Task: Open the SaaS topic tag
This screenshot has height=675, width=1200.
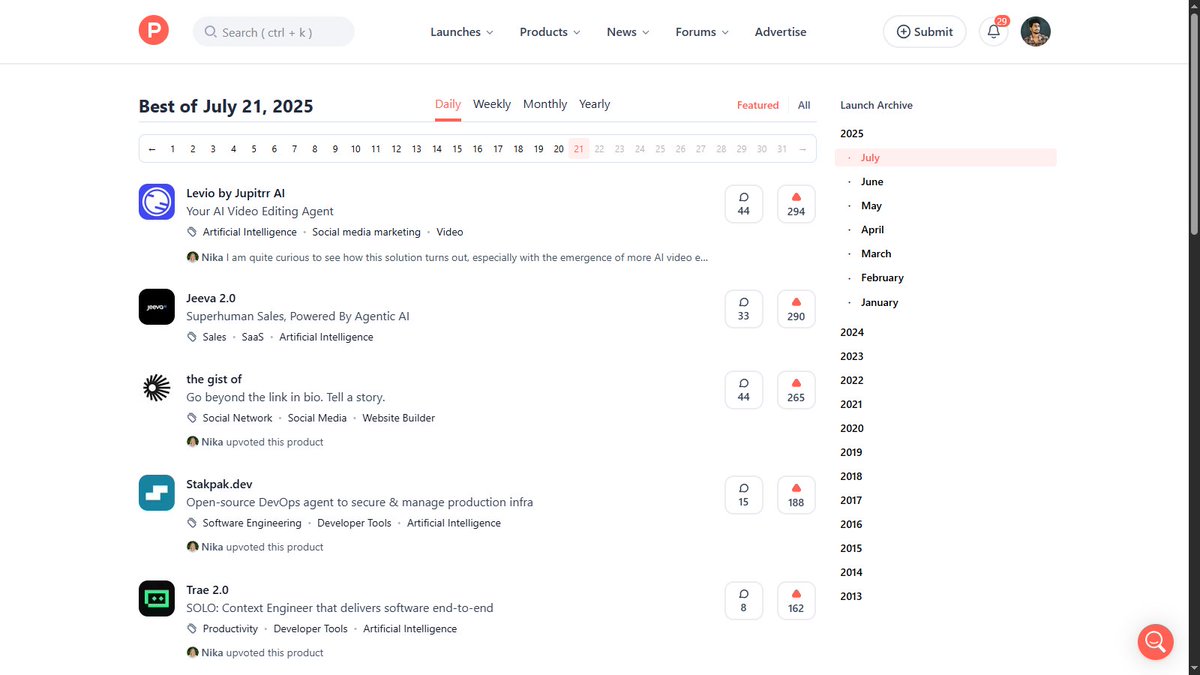Action: coord(253,337)
